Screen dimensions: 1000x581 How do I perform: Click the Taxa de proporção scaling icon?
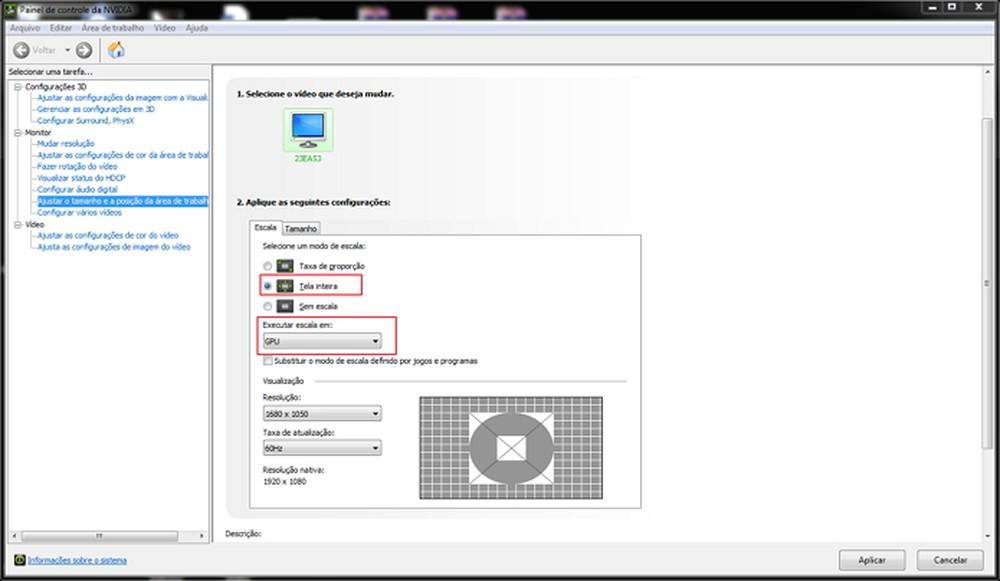[x=285, y=265]
